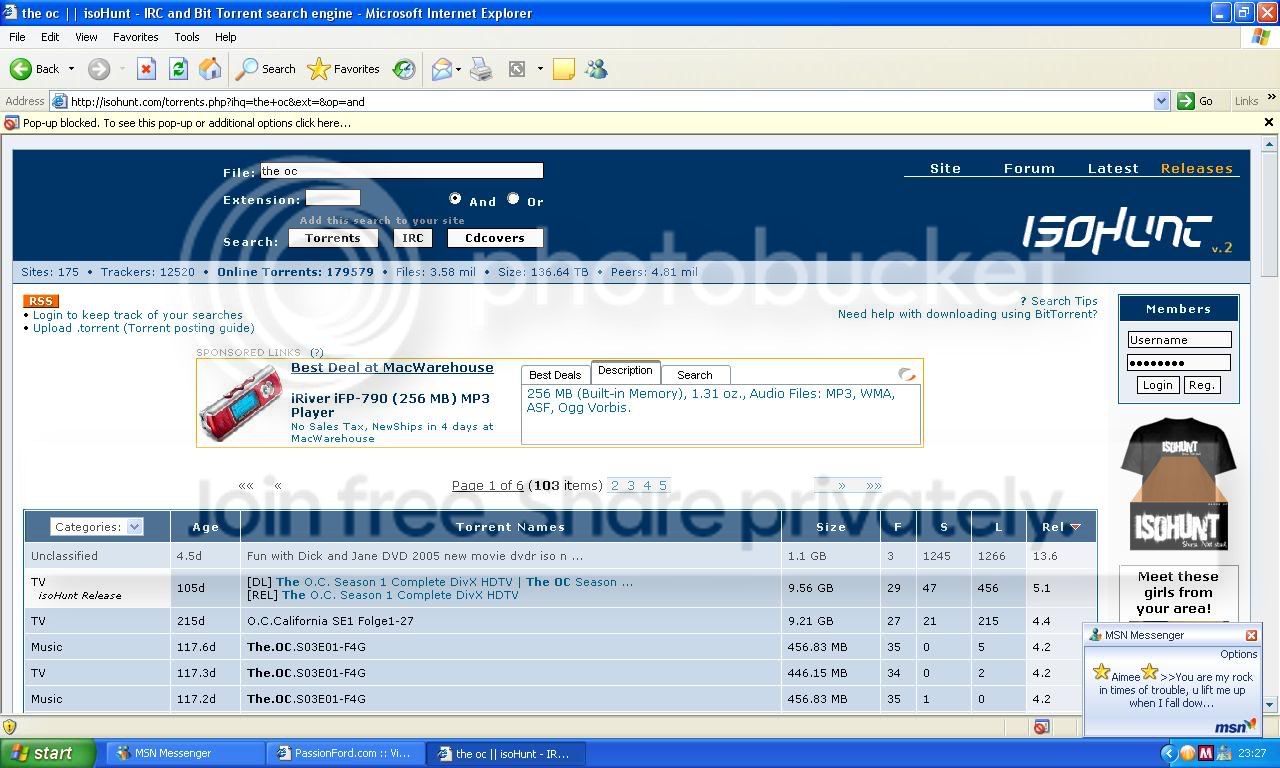Expand the address bar URL dropdown
Viewport: 1280px width, 768px height.
(x=1161, y=101)
